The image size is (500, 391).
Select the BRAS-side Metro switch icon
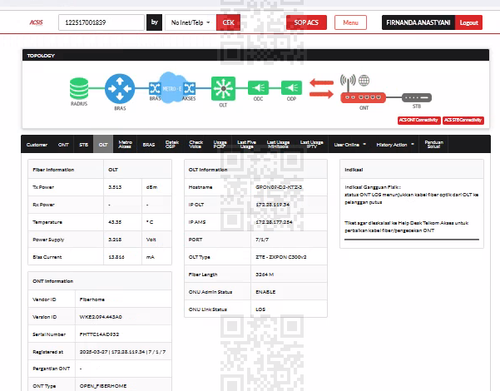point(155,88)
